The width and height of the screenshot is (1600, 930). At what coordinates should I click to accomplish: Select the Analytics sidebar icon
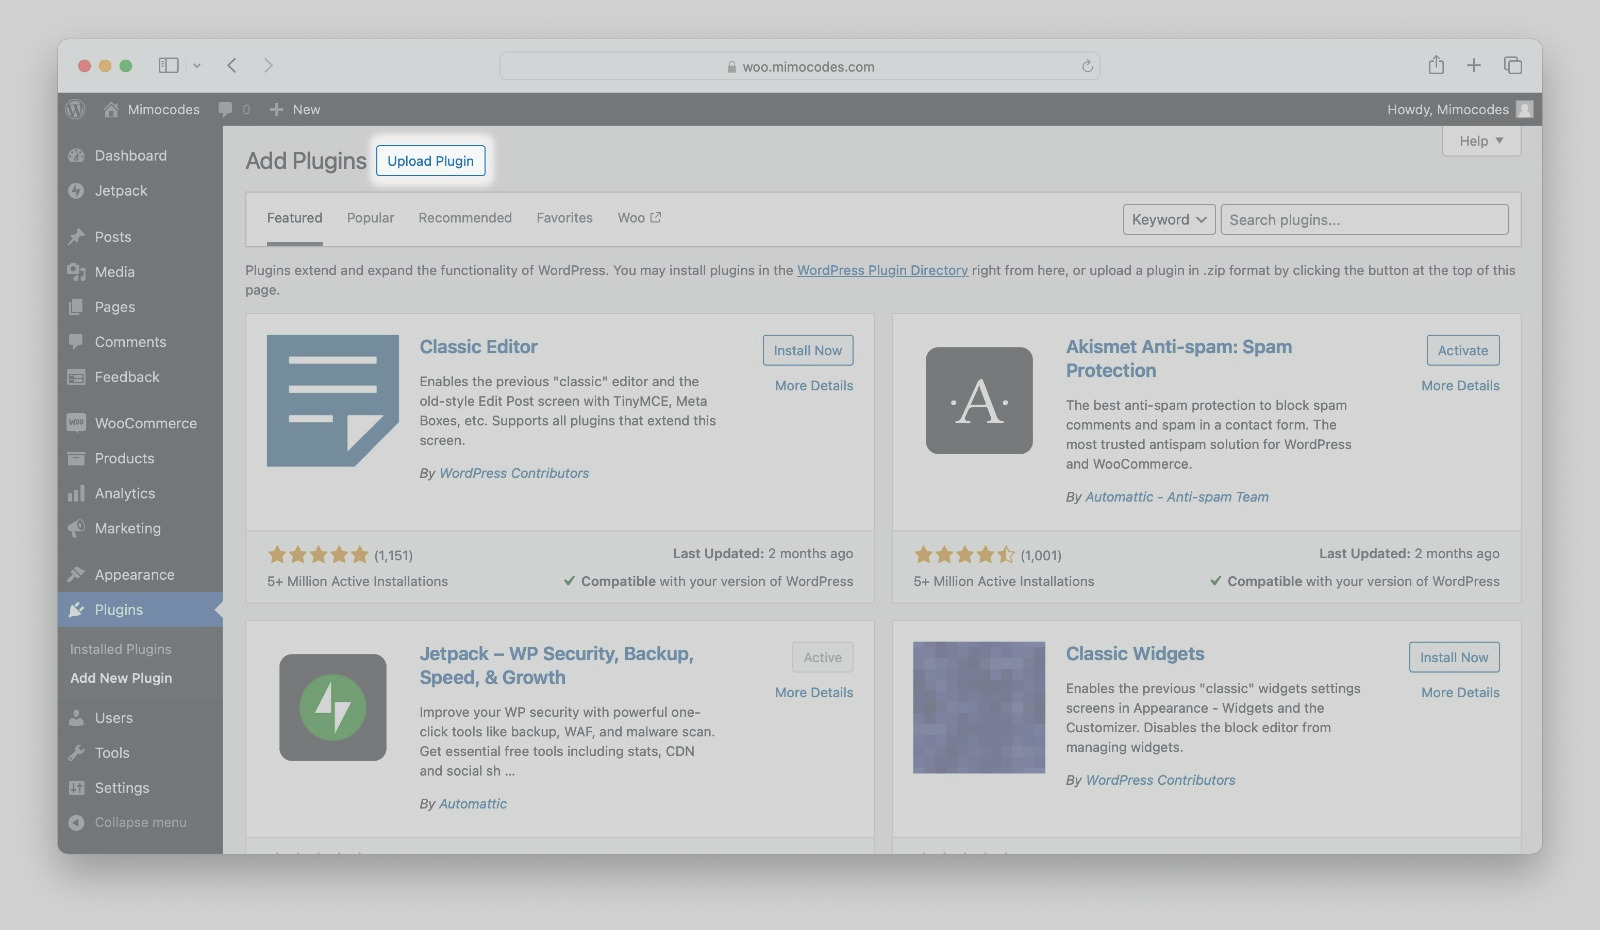[77, 493]
